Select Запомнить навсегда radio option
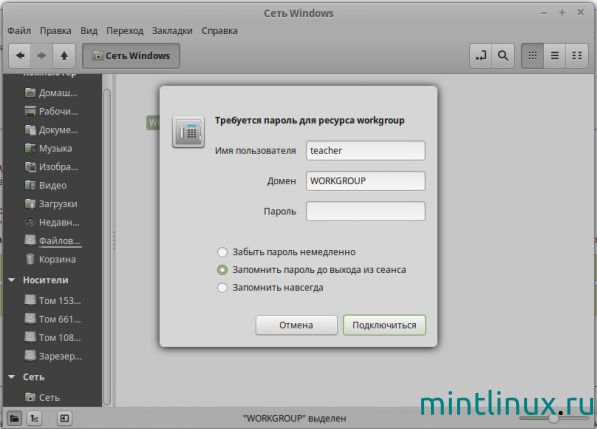The image size is (597, 429). pos(222,288)
